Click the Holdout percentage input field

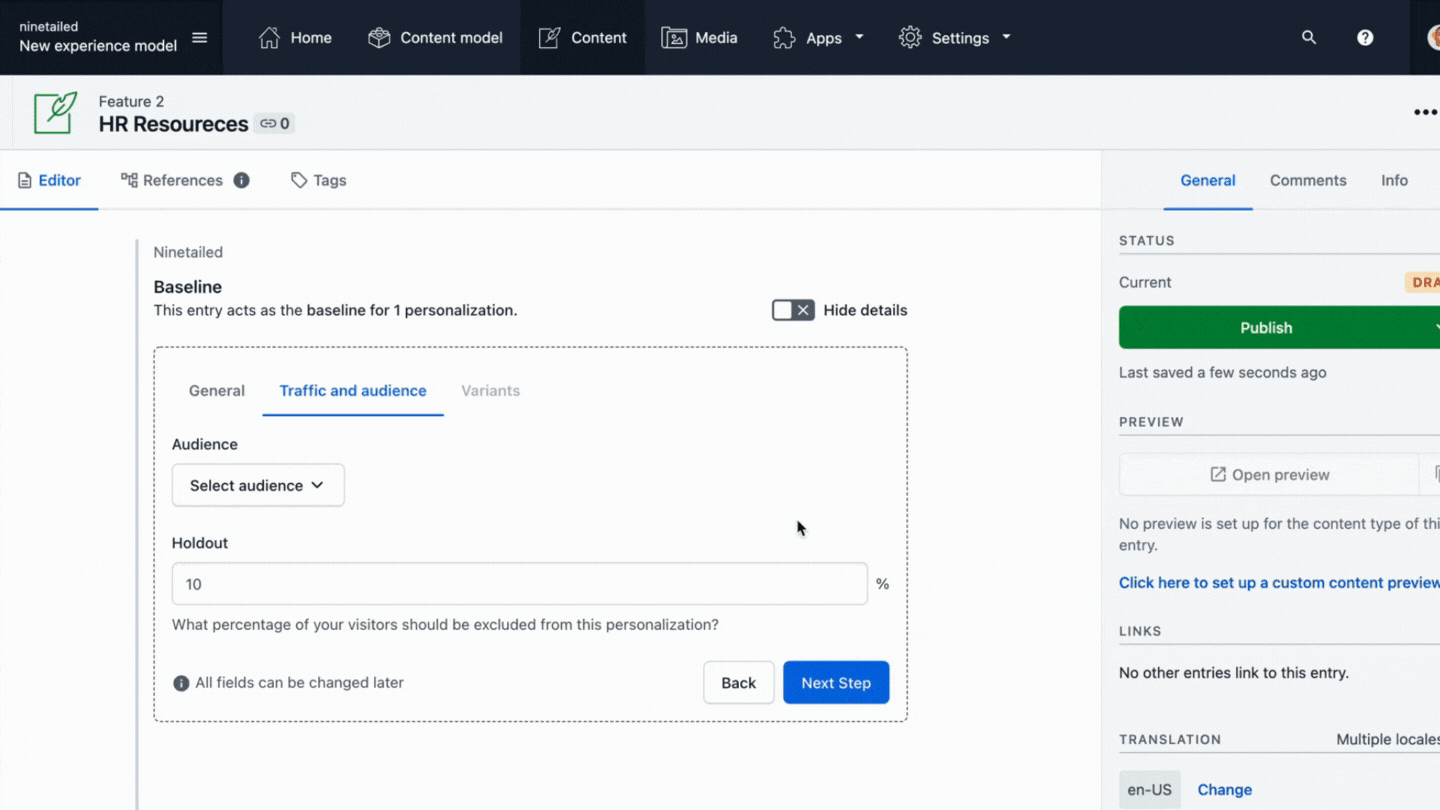[x=519, y=584]
